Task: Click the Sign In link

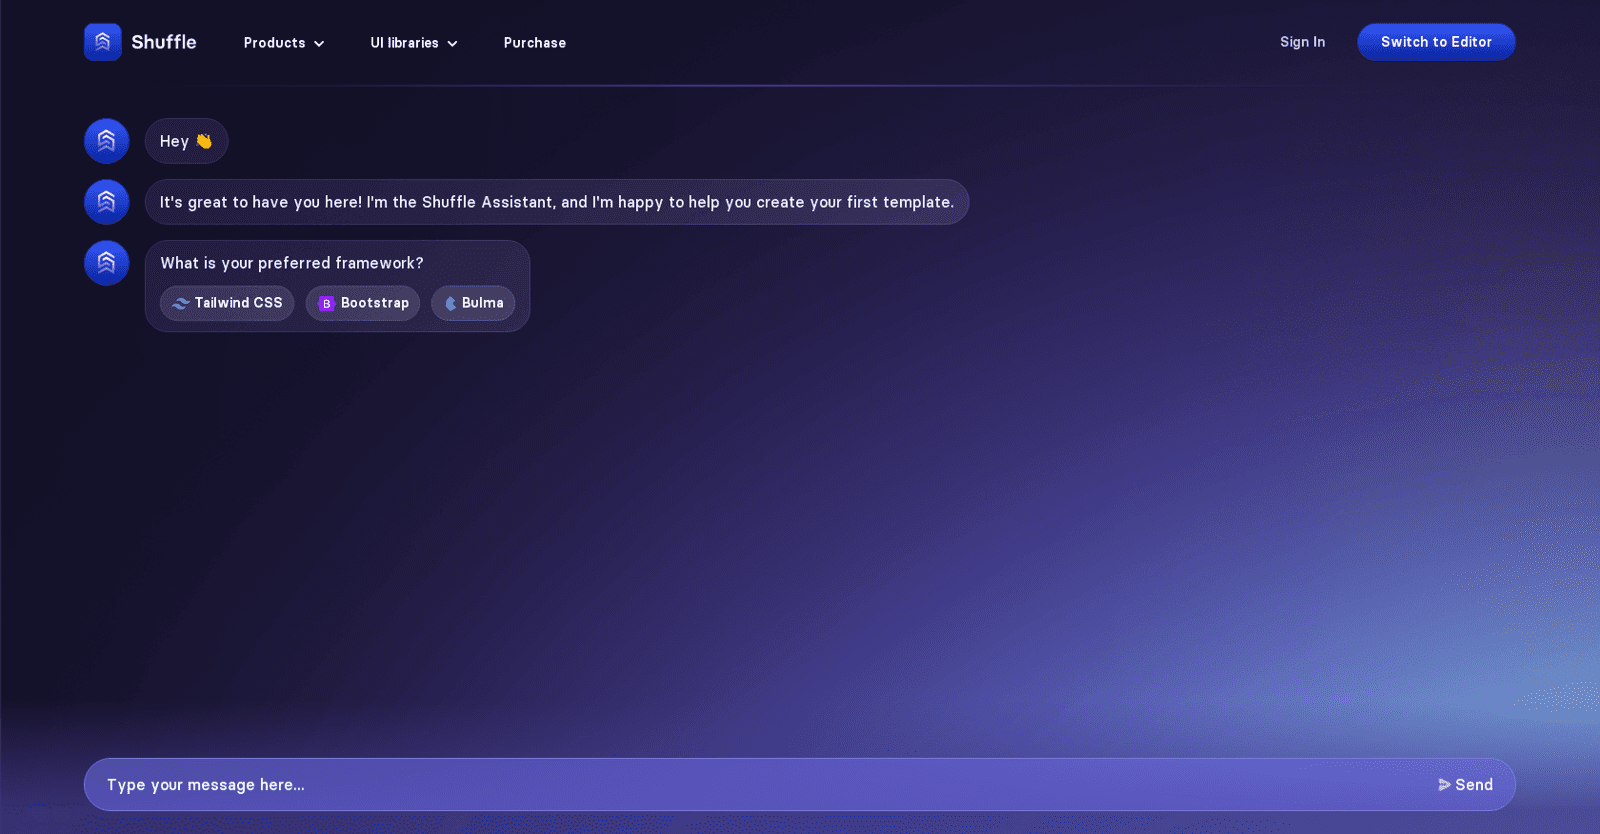Action: point(1302,42)
